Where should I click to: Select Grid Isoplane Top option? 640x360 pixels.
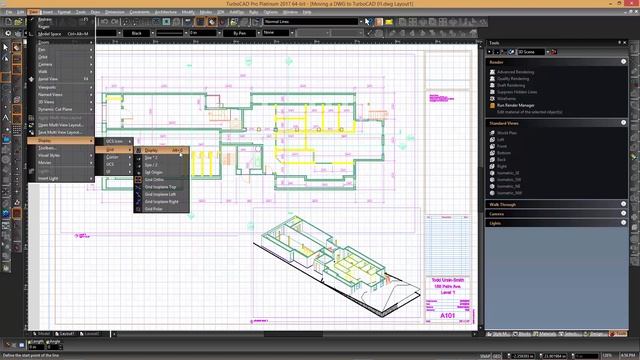click(x=162, y=187)
